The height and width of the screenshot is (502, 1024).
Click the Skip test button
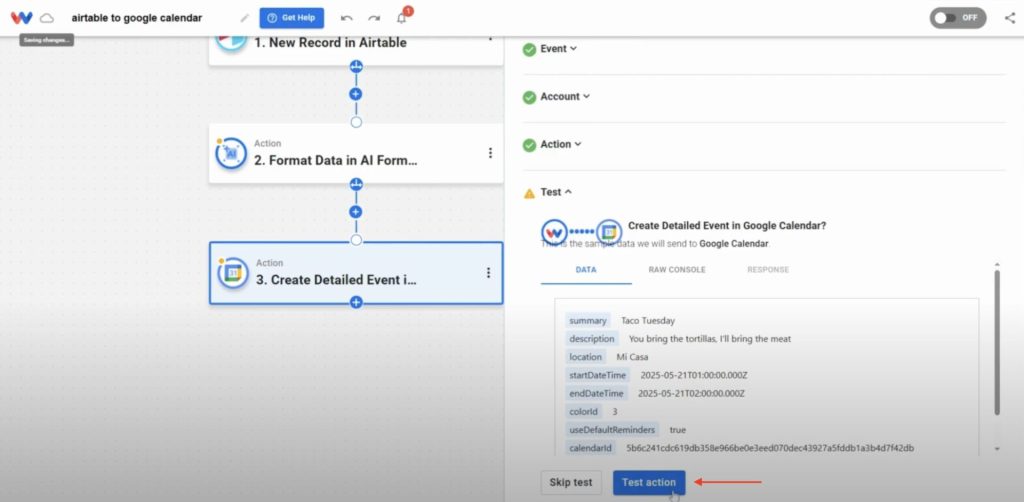click(x=571, y=482)
